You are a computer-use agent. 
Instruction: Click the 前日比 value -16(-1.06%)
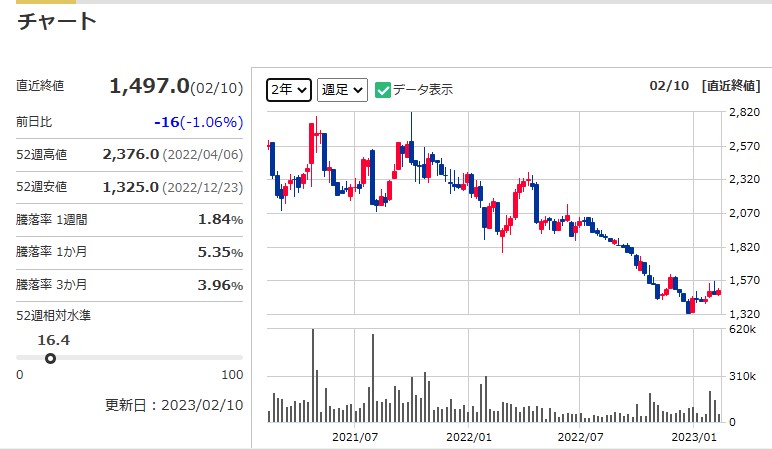[199, 122]
